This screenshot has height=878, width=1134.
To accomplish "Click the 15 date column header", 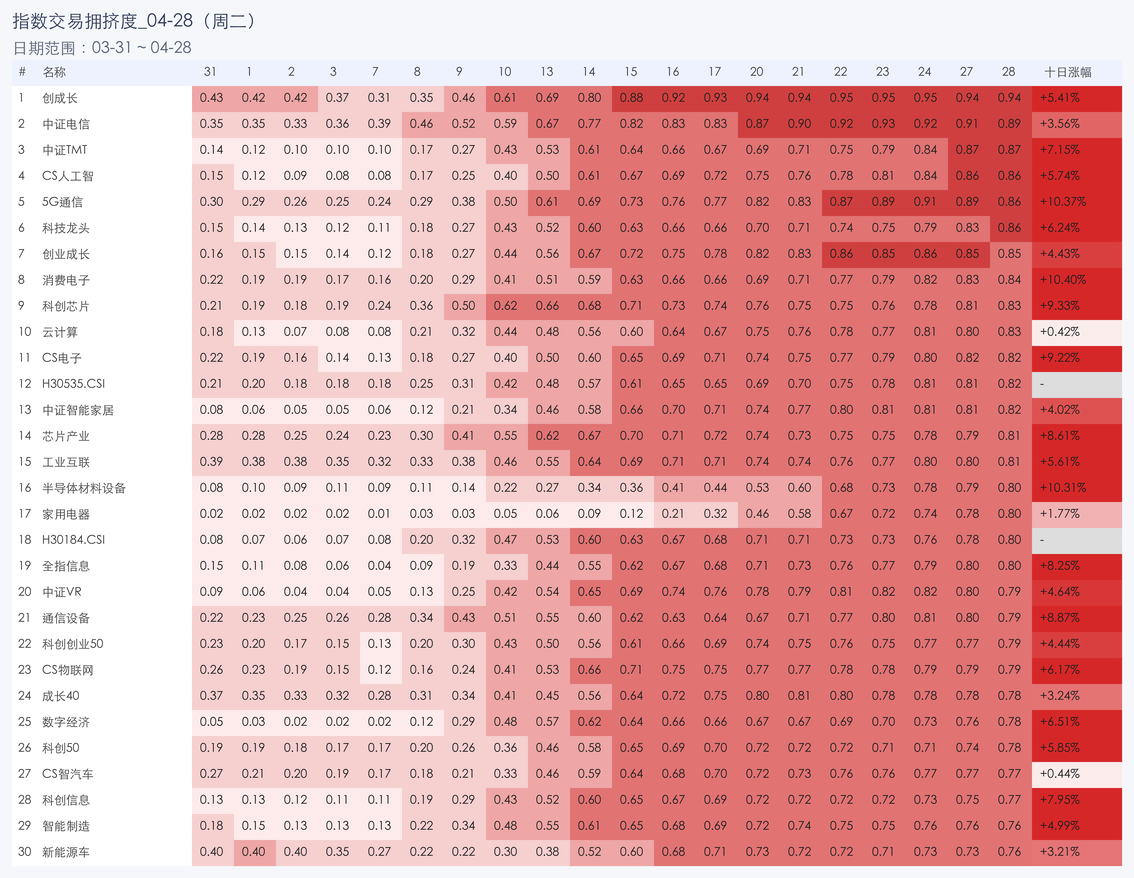I will click(x=630, y=72).
